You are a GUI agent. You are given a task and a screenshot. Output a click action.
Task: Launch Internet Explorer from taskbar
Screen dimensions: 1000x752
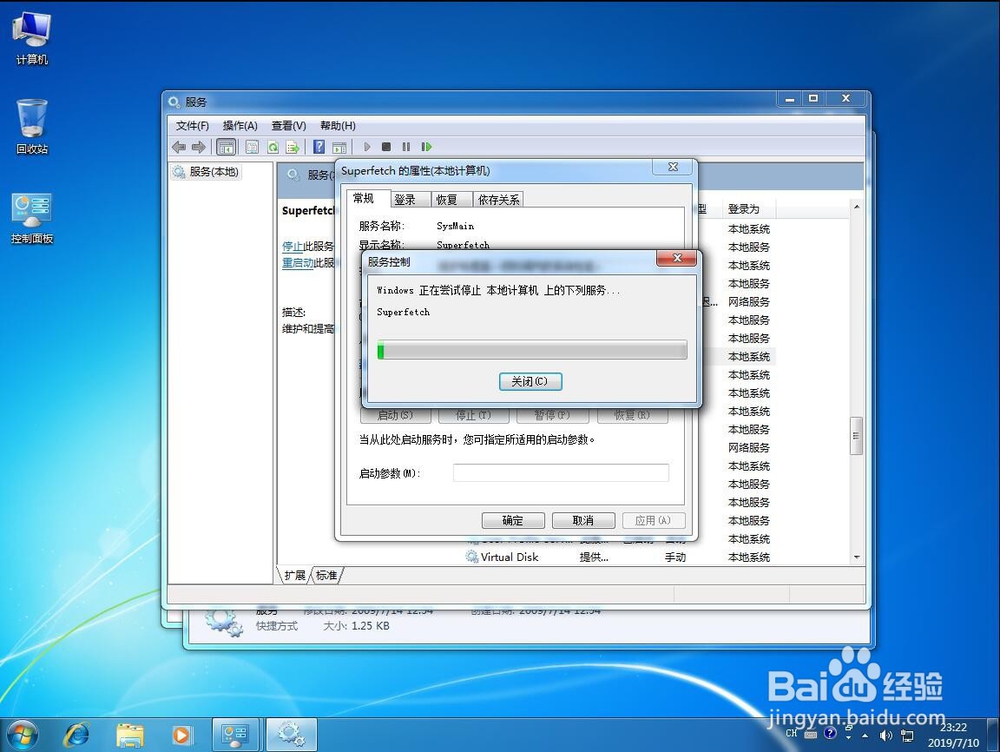tap(77, 735)
